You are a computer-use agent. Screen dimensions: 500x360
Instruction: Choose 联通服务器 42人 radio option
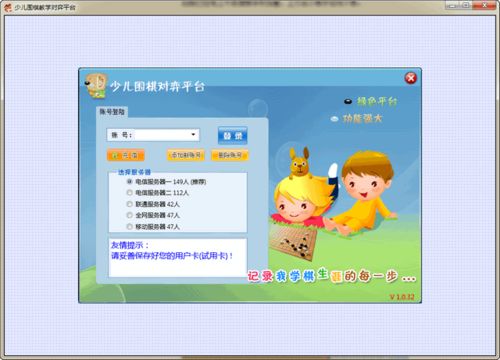tap(130, 204)
